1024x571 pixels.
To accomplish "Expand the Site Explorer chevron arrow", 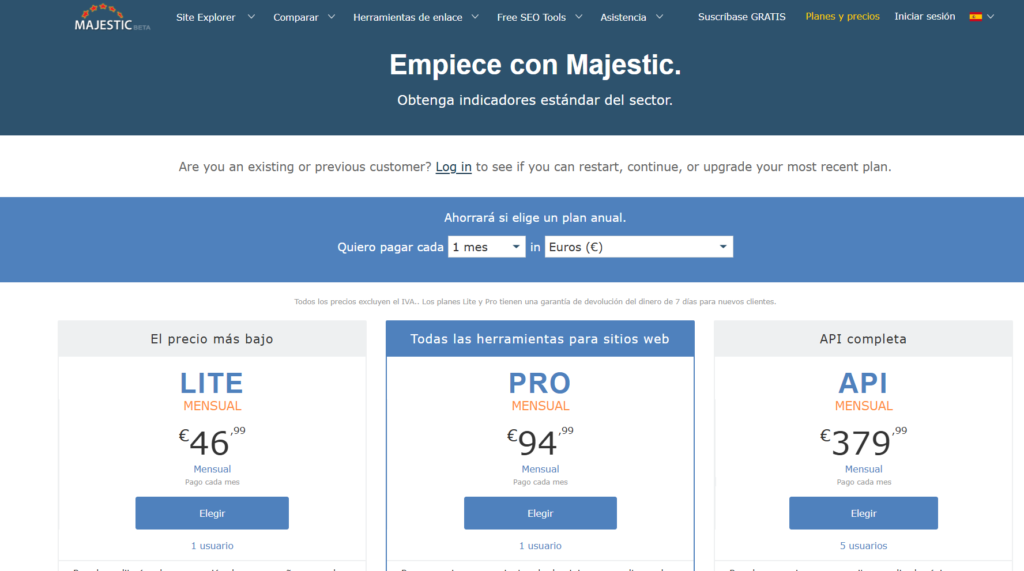I will click(251, 17).
